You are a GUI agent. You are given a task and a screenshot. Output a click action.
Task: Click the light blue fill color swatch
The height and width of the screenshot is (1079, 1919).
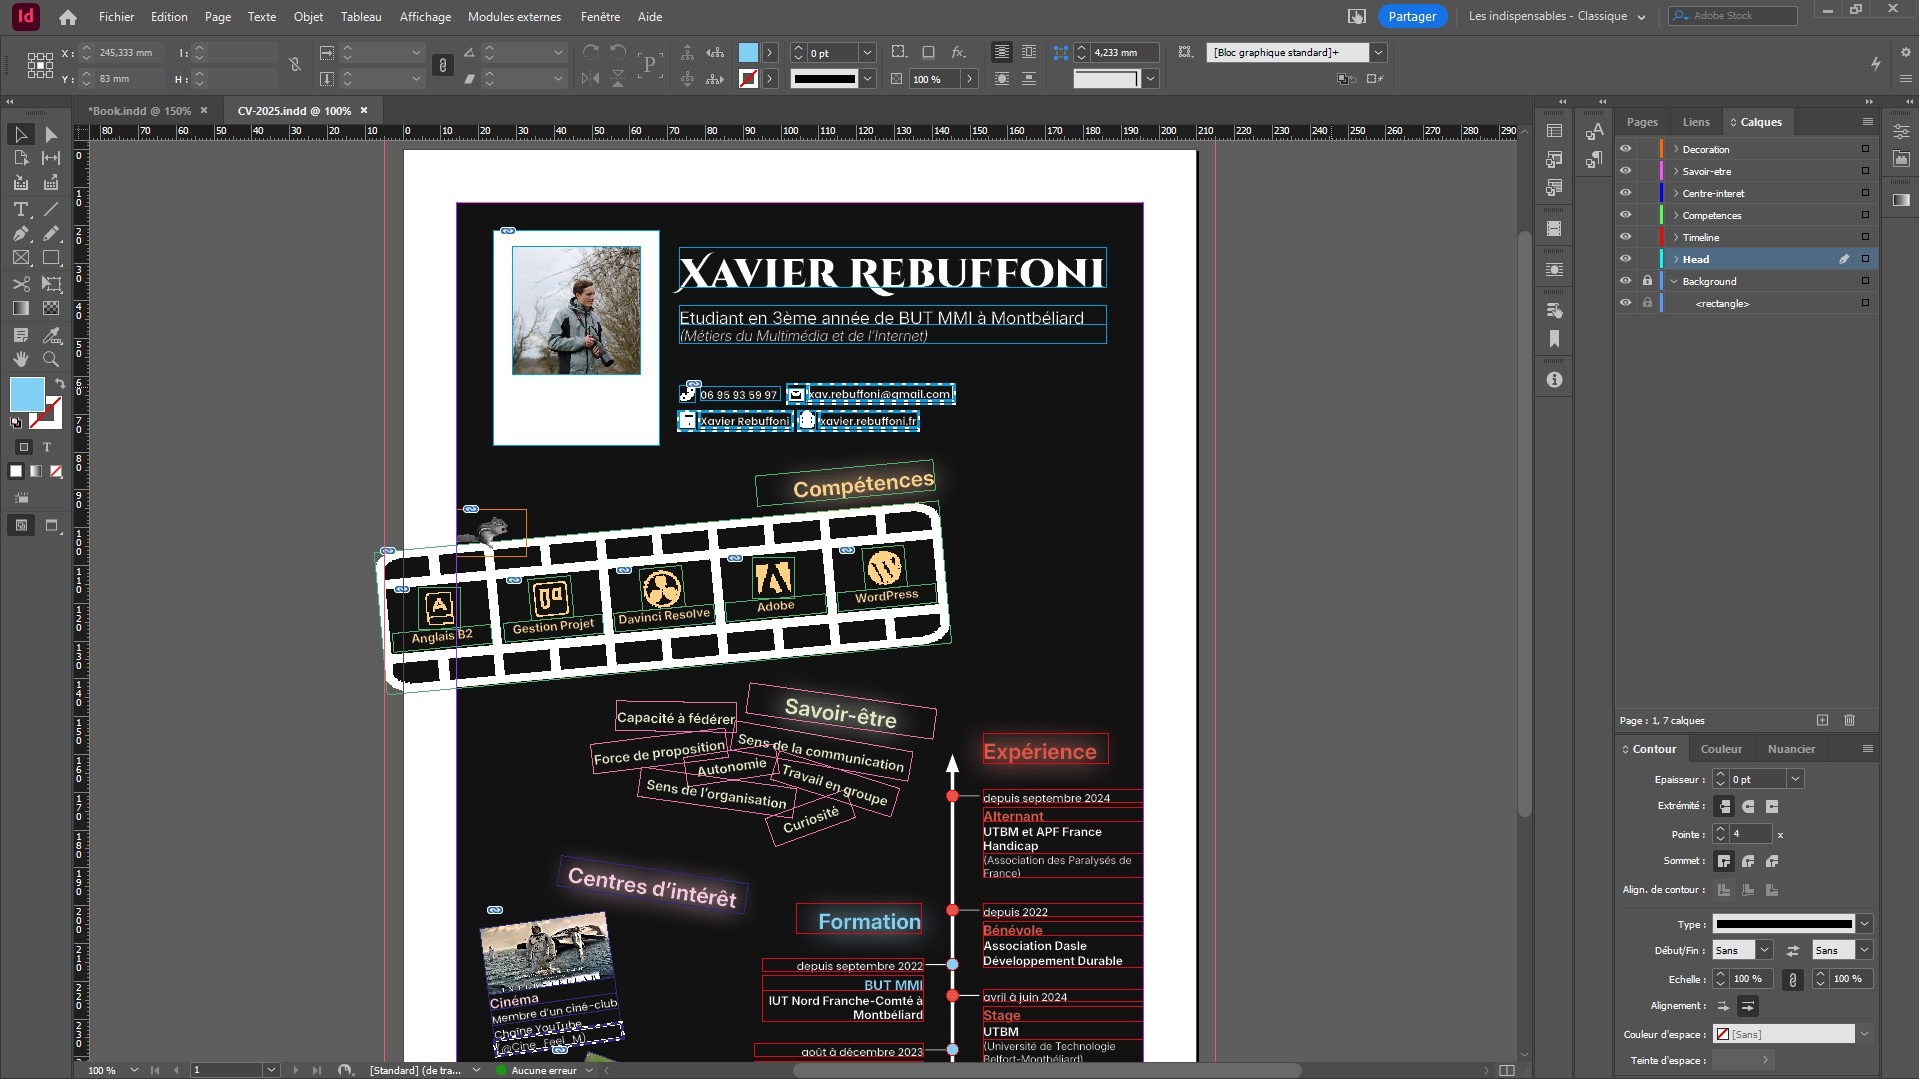click(x=27, y=393)
